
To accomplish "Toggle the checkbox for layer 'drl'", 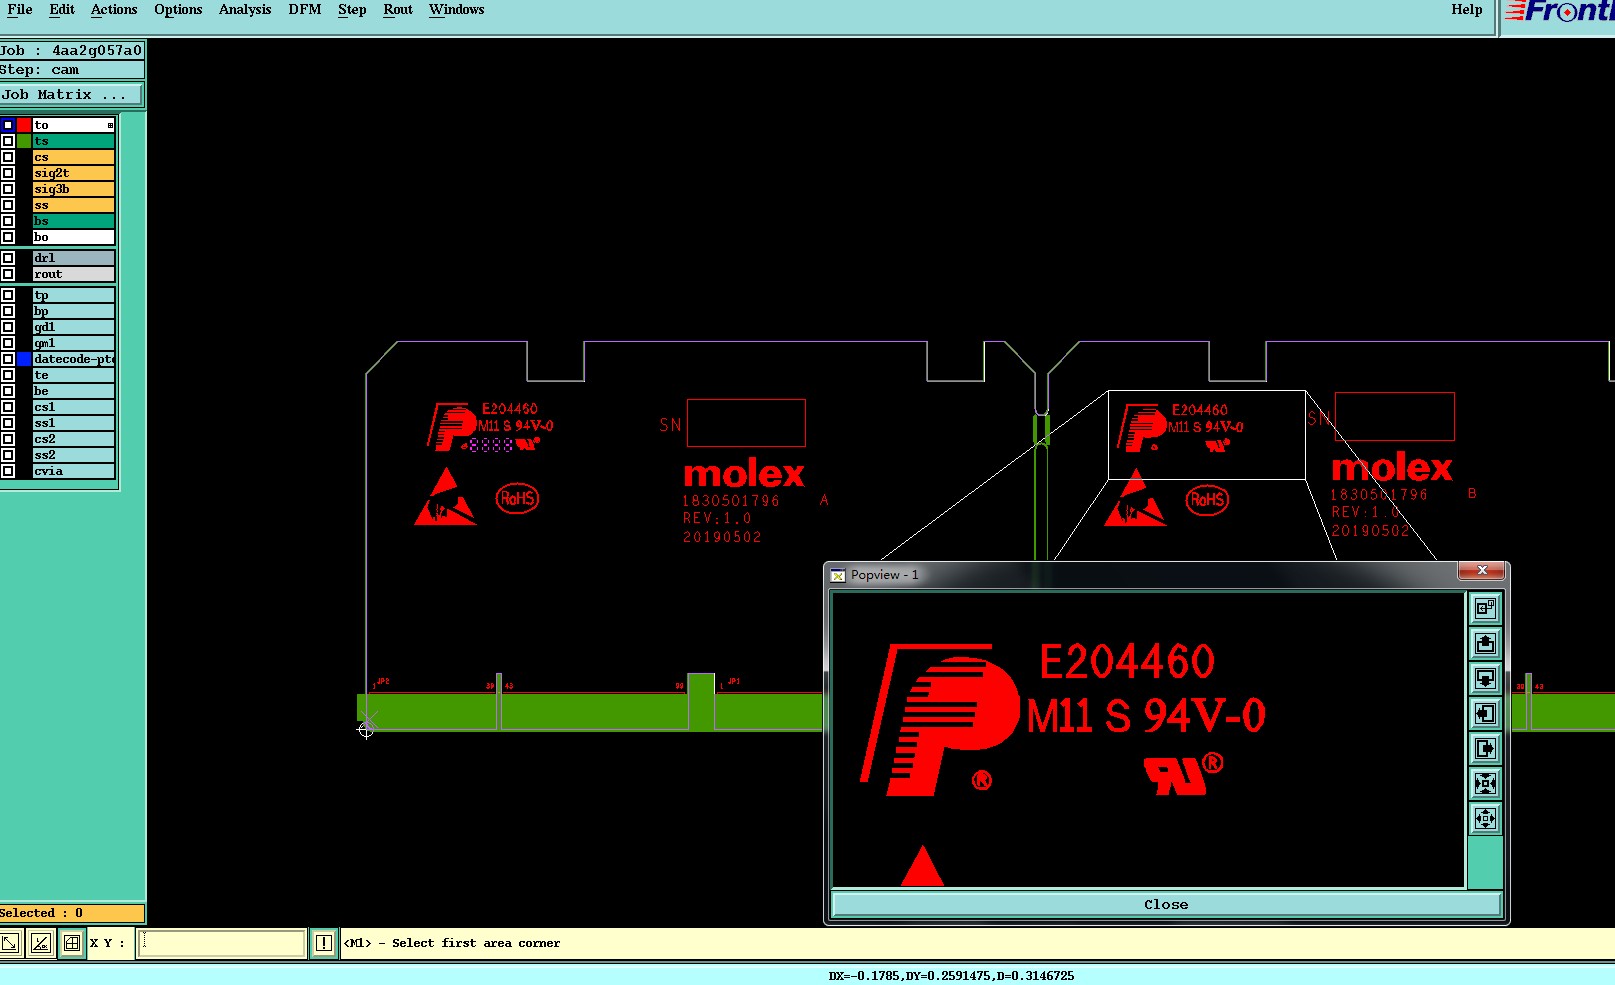I will point(8,258).
